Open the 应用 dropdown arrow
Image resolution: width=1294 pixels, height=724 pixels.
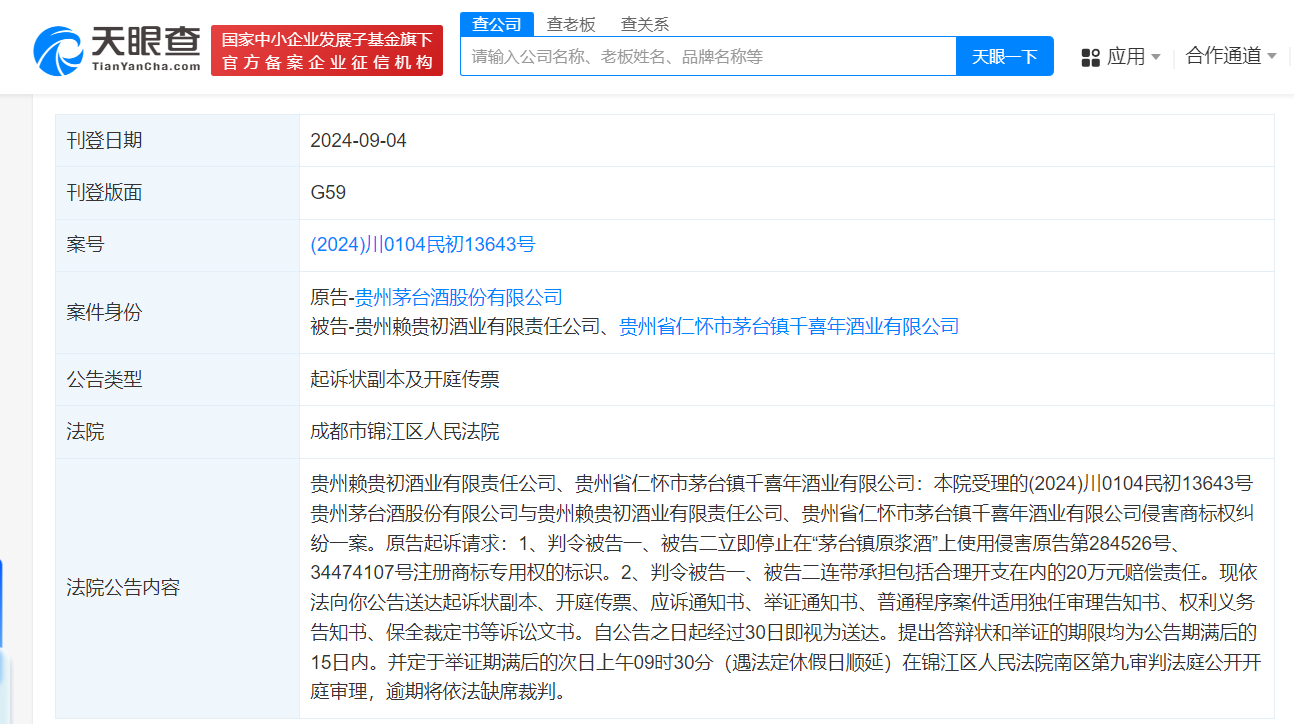pos(1155,57)
